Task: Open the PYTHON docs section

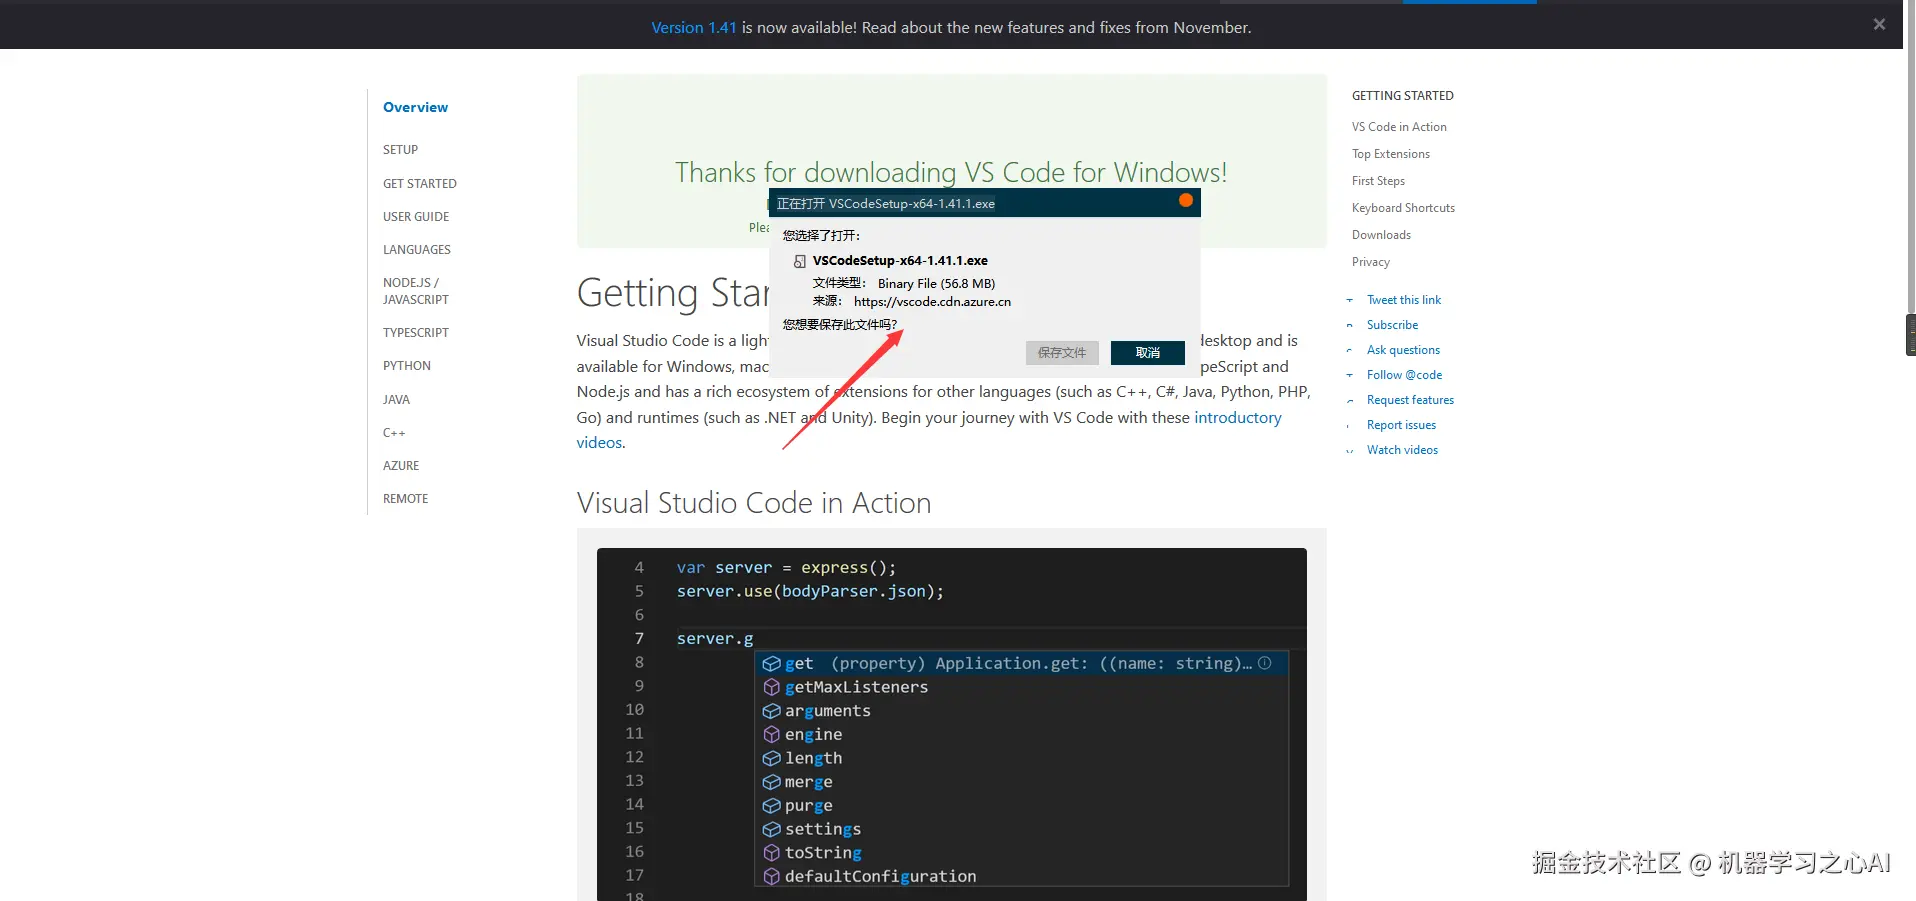Action: pos(407,366)
